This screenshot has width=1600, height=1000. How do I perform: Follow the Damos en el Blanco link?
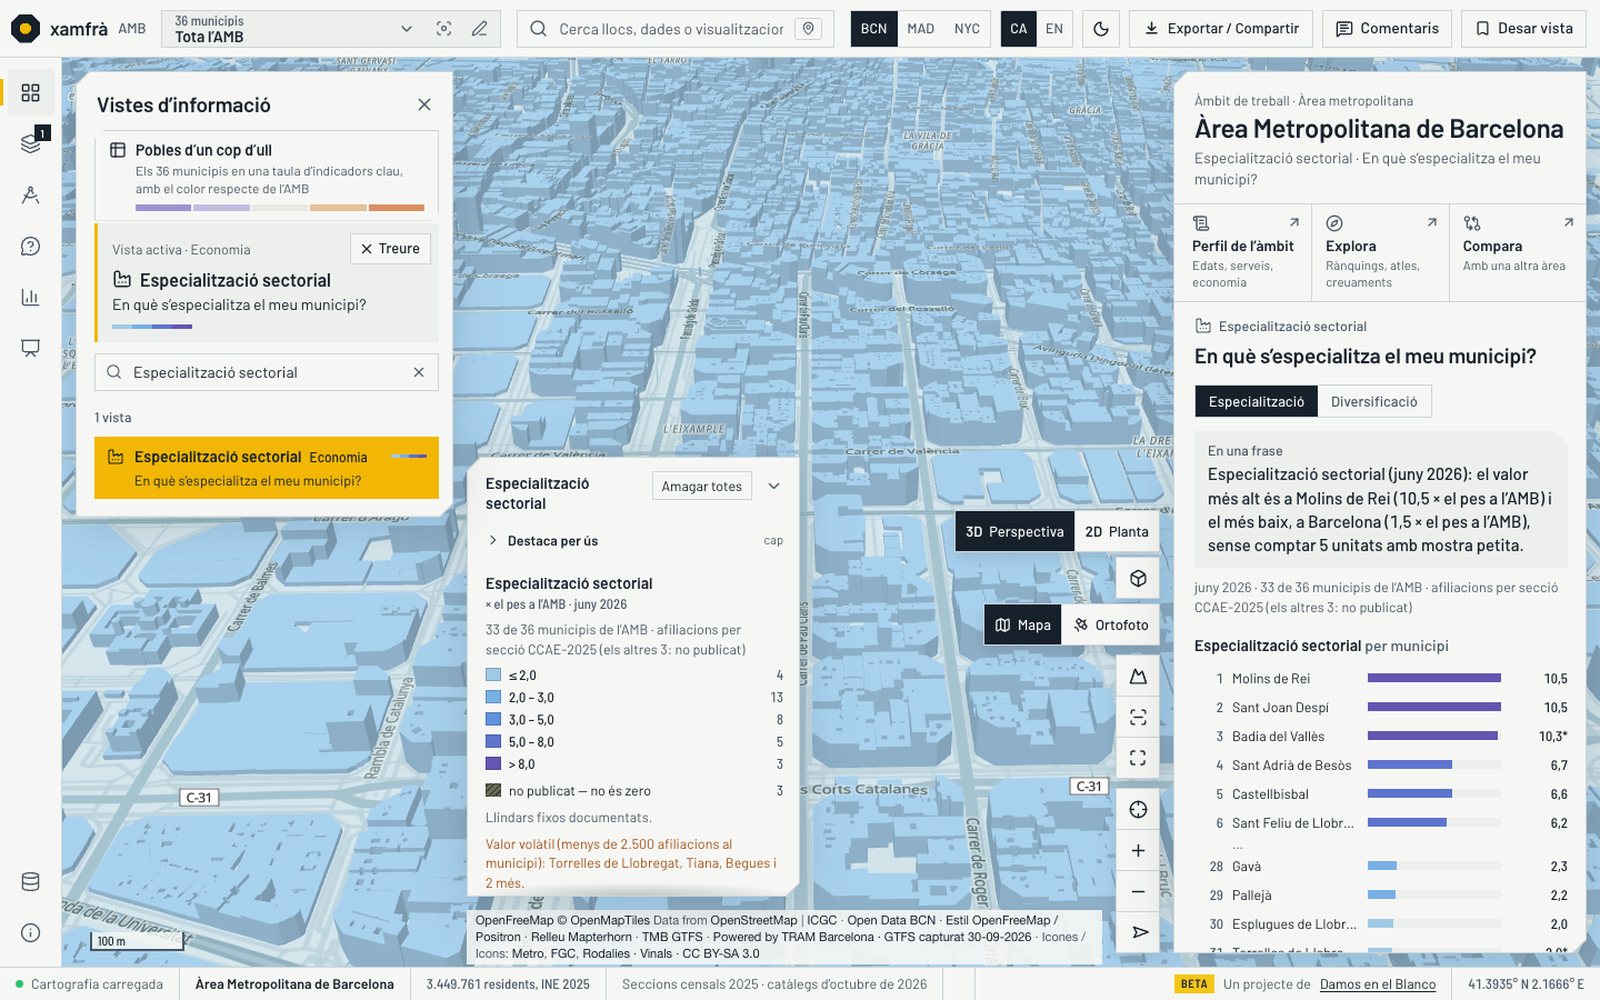1377,985
